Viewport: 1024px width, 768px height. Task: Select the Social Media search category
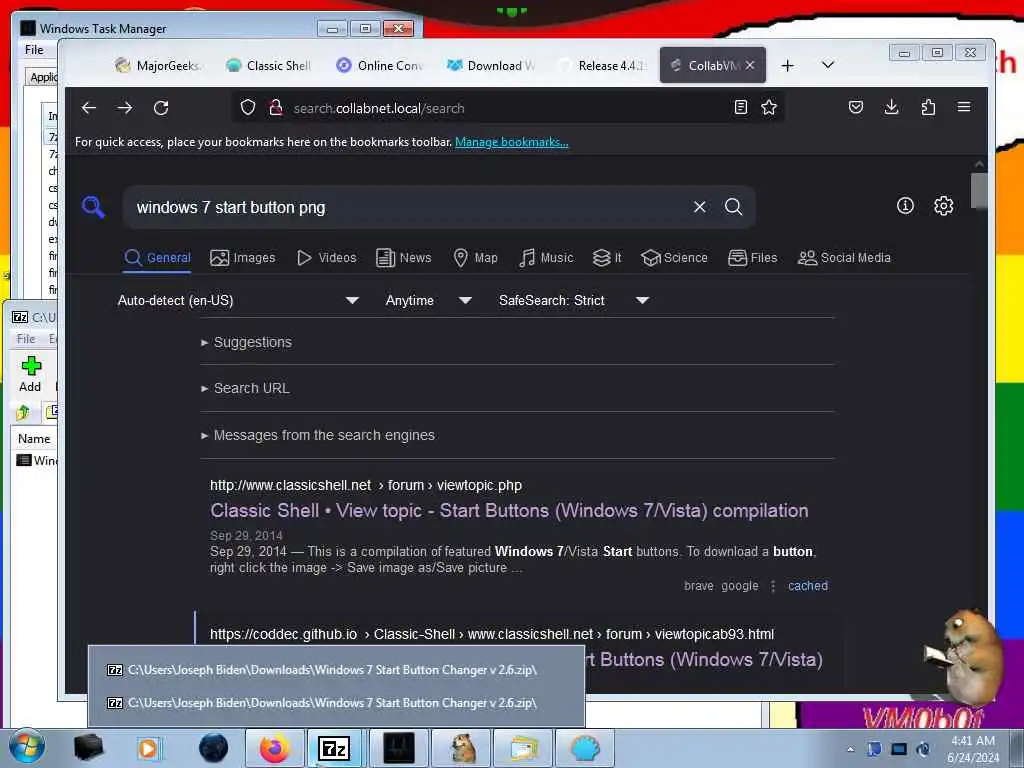coord(844,258)
